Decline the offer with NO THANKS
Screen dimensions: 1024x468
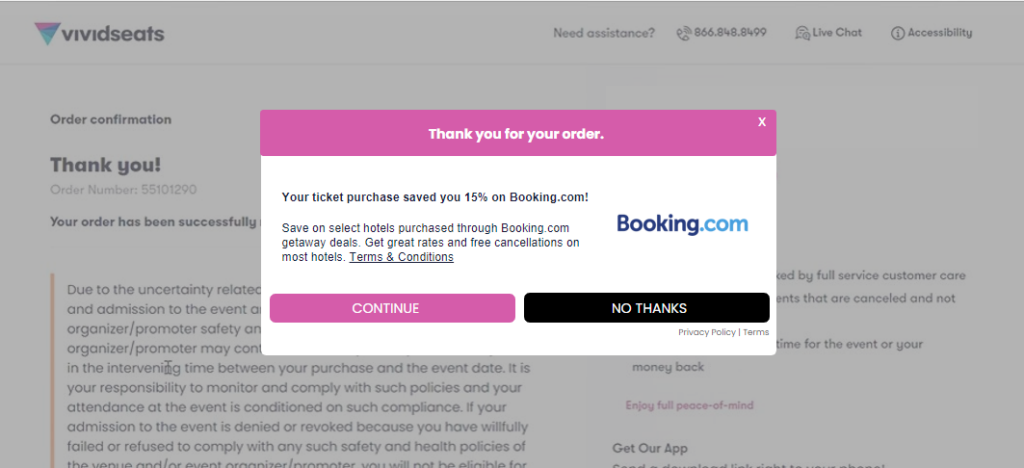648,308
